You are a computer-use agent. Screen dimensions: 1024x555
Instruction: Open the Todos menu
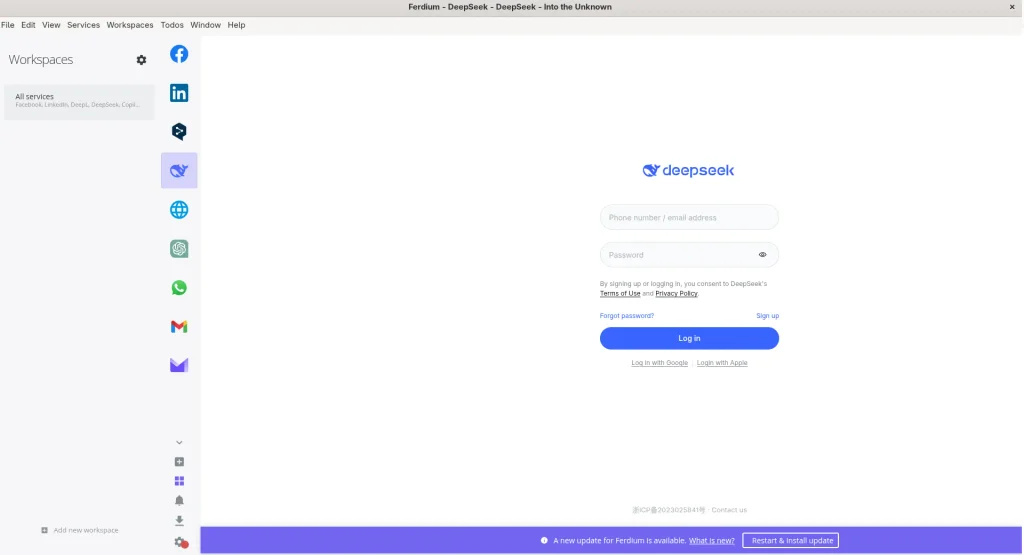pyautogui.click(x=172, y=25)
